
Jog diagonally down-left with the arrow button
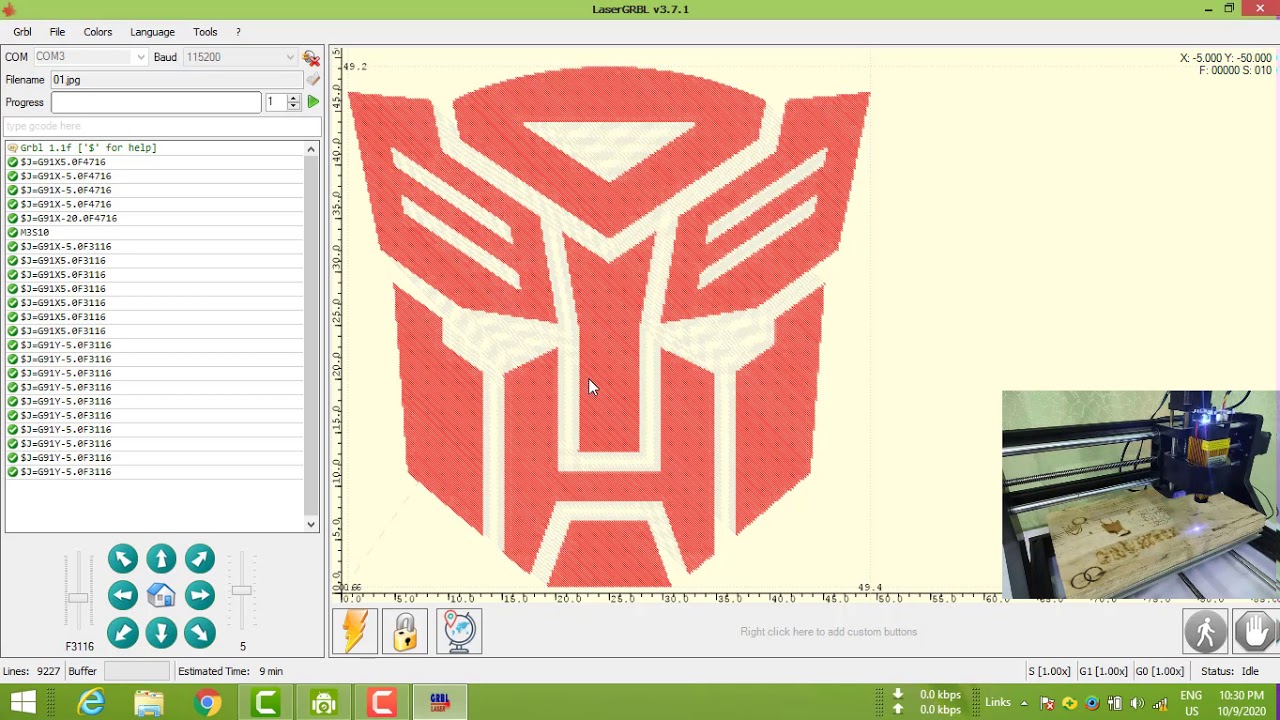[x=123, y=633]
